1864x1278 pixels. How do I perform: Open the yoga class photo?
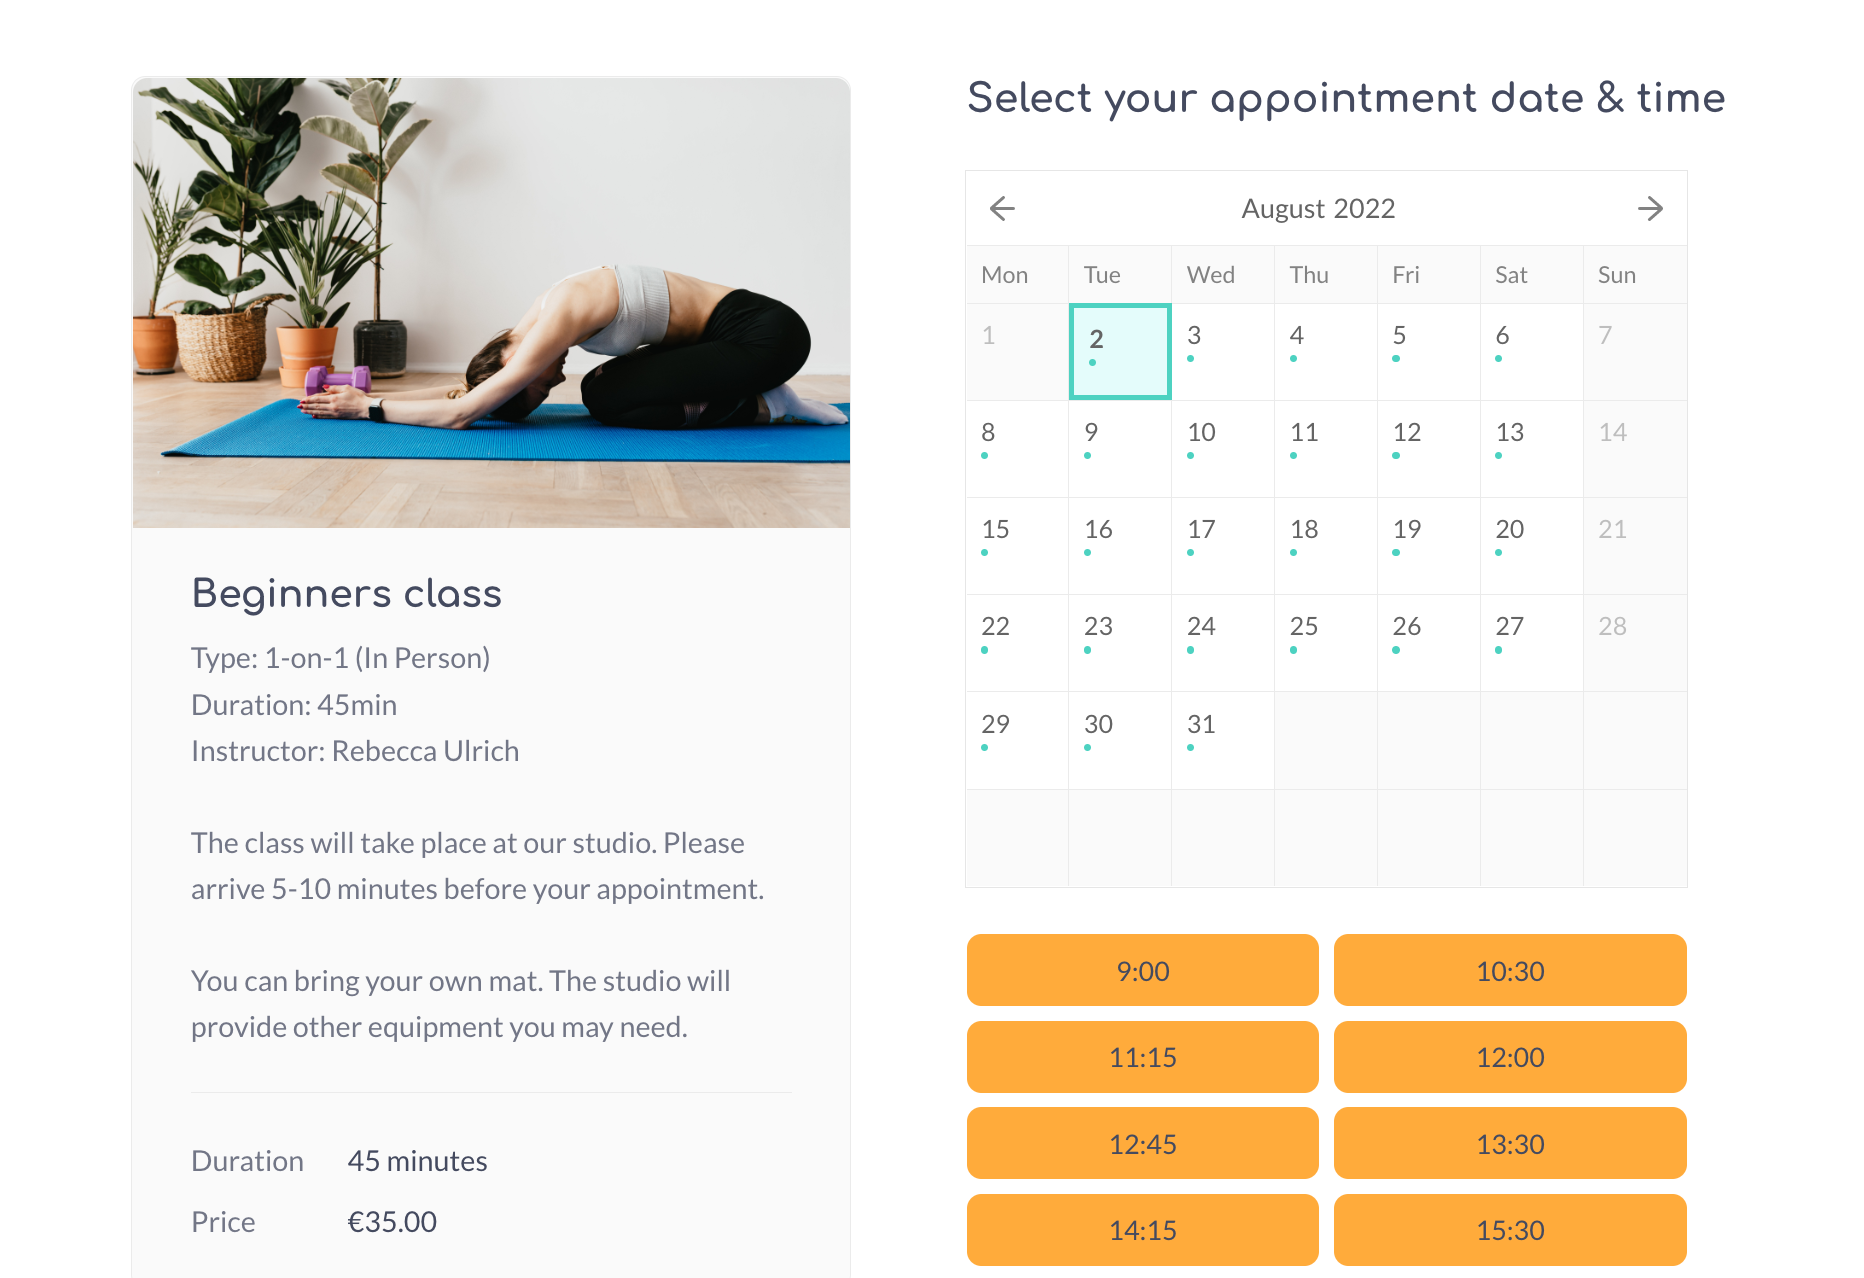click(x=491, y=303)
